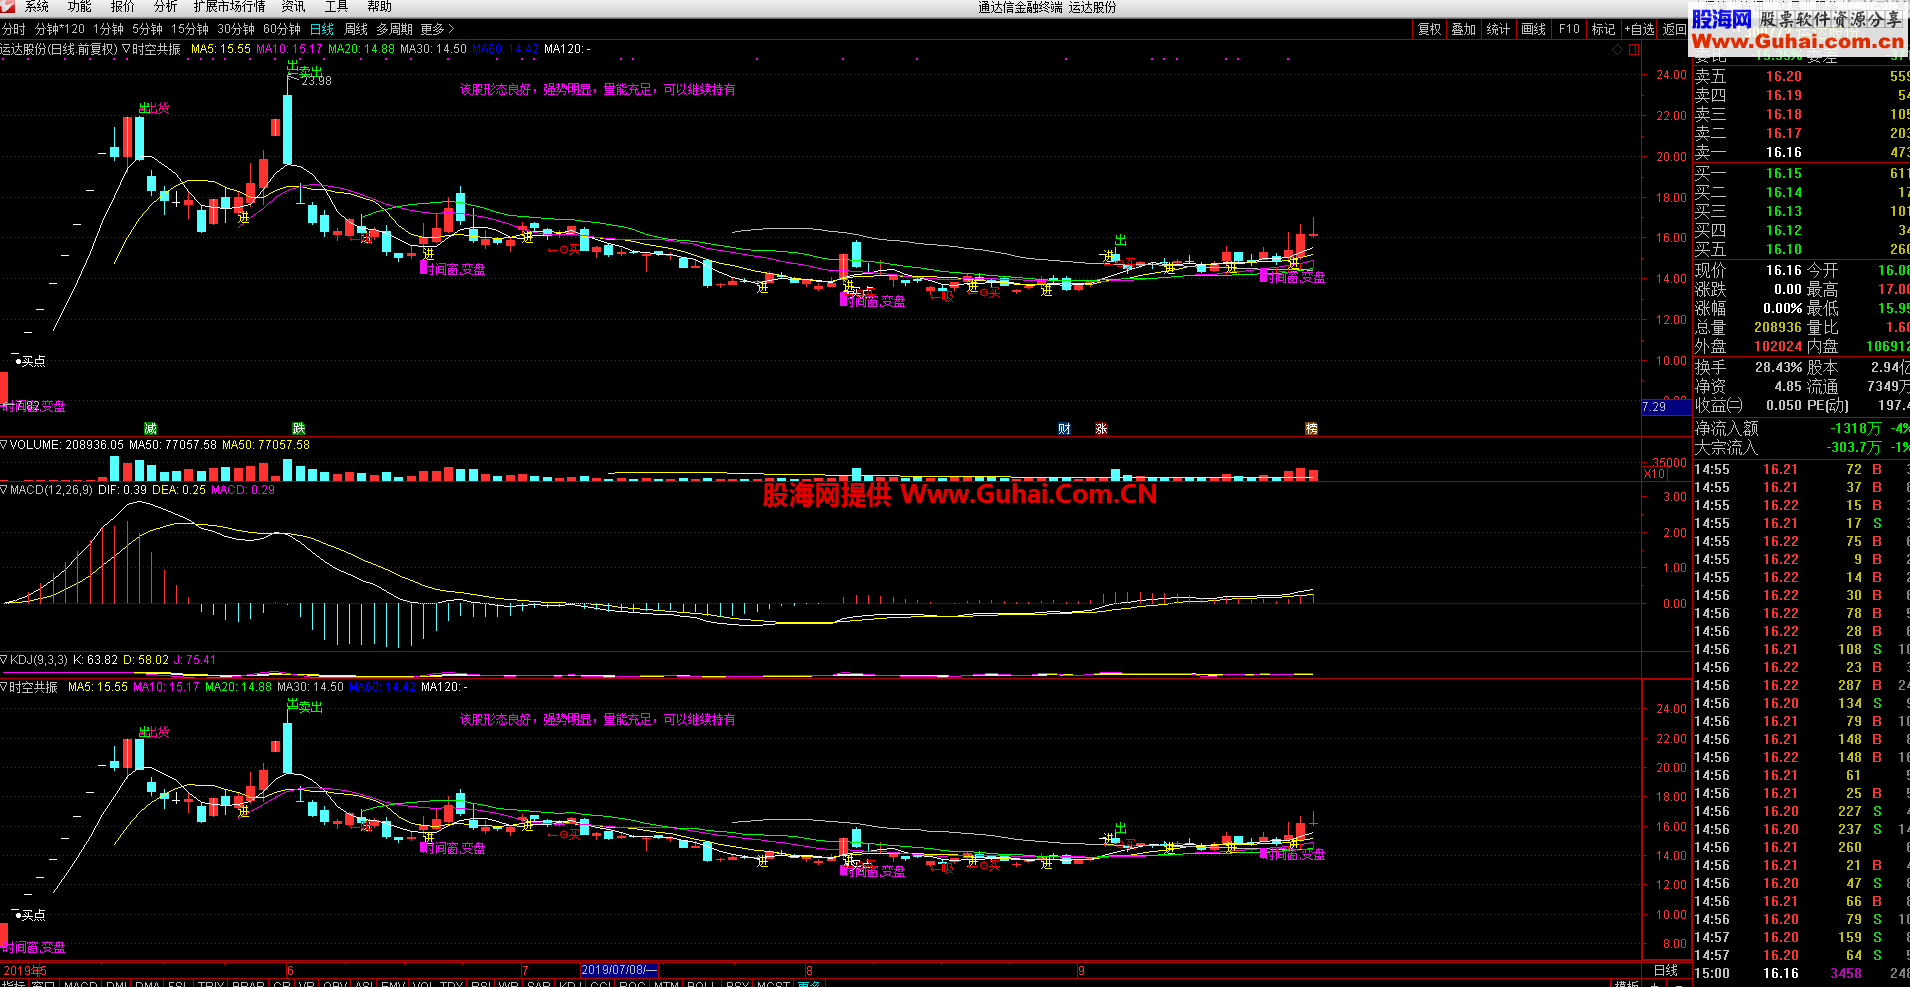The height and width of the screenshot is (987, 1910).
Task: Select the MACD indicator tab at bottom
Action: [x=80, y=982]
